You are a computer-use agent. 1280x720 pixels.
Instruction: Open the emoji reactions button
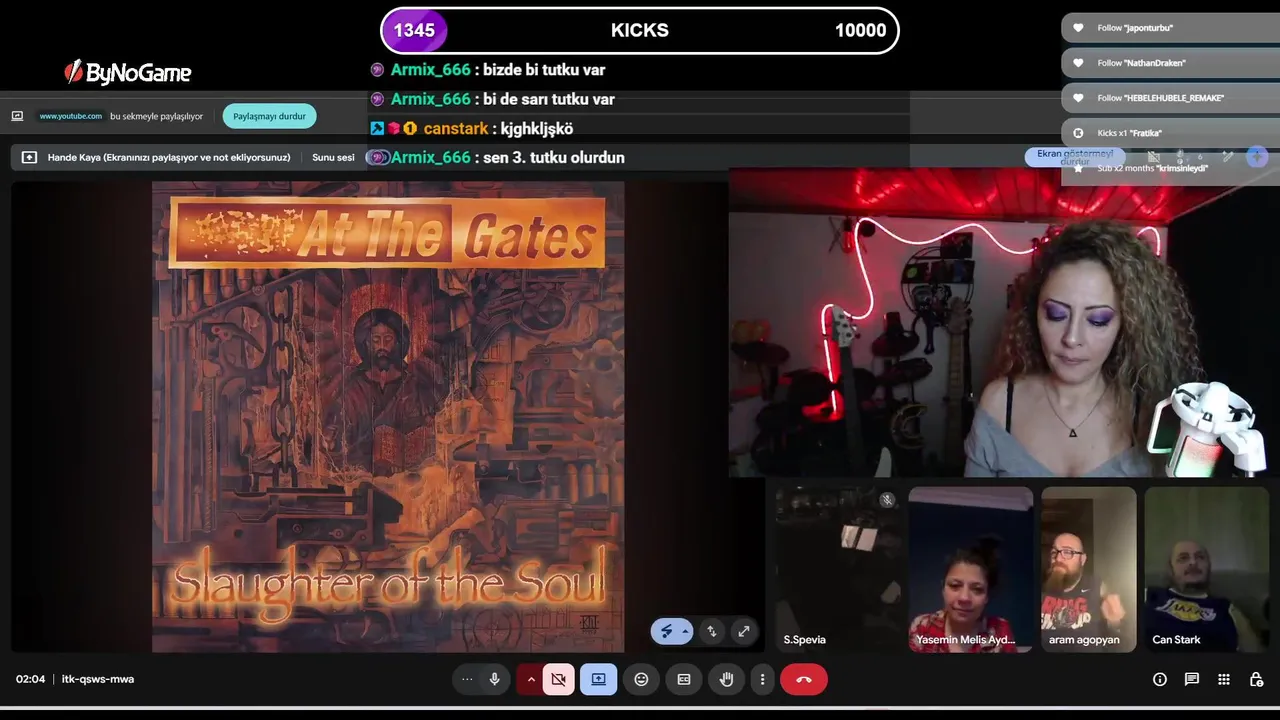[x=641, y=679]
